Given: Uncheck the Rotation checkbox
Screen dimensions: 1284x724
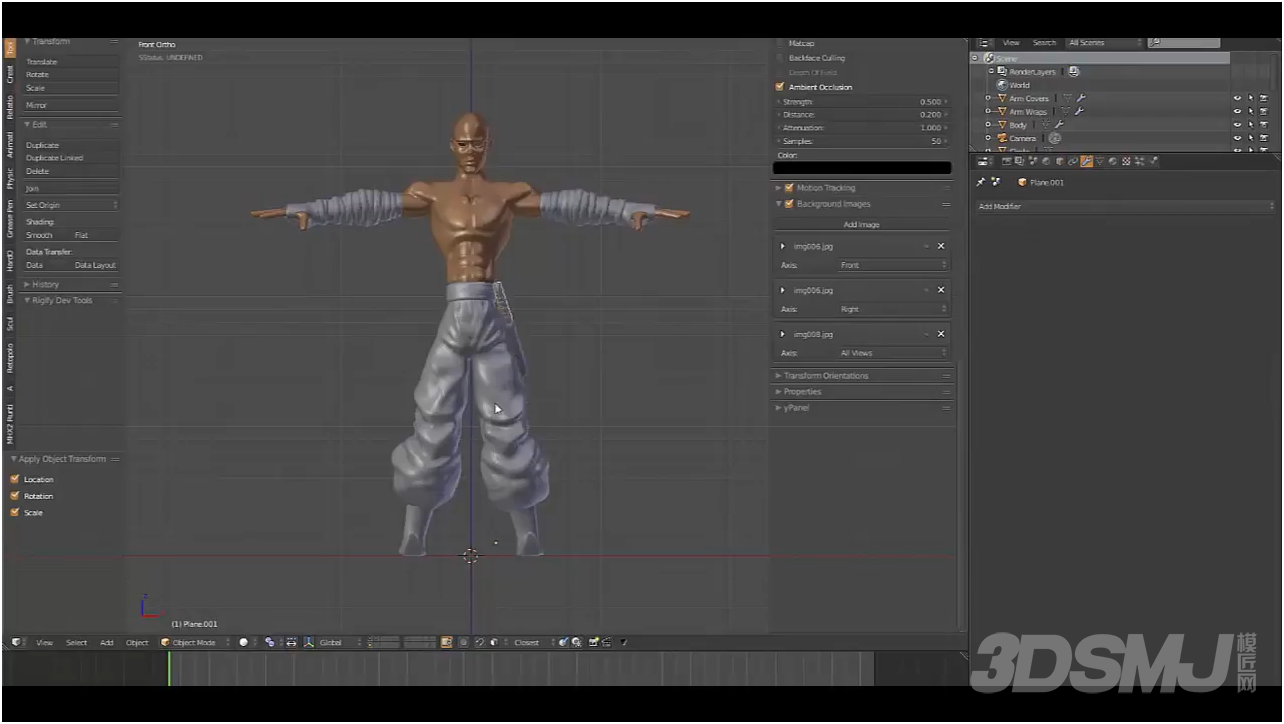Looking at the screenshot, I should 15,495.
